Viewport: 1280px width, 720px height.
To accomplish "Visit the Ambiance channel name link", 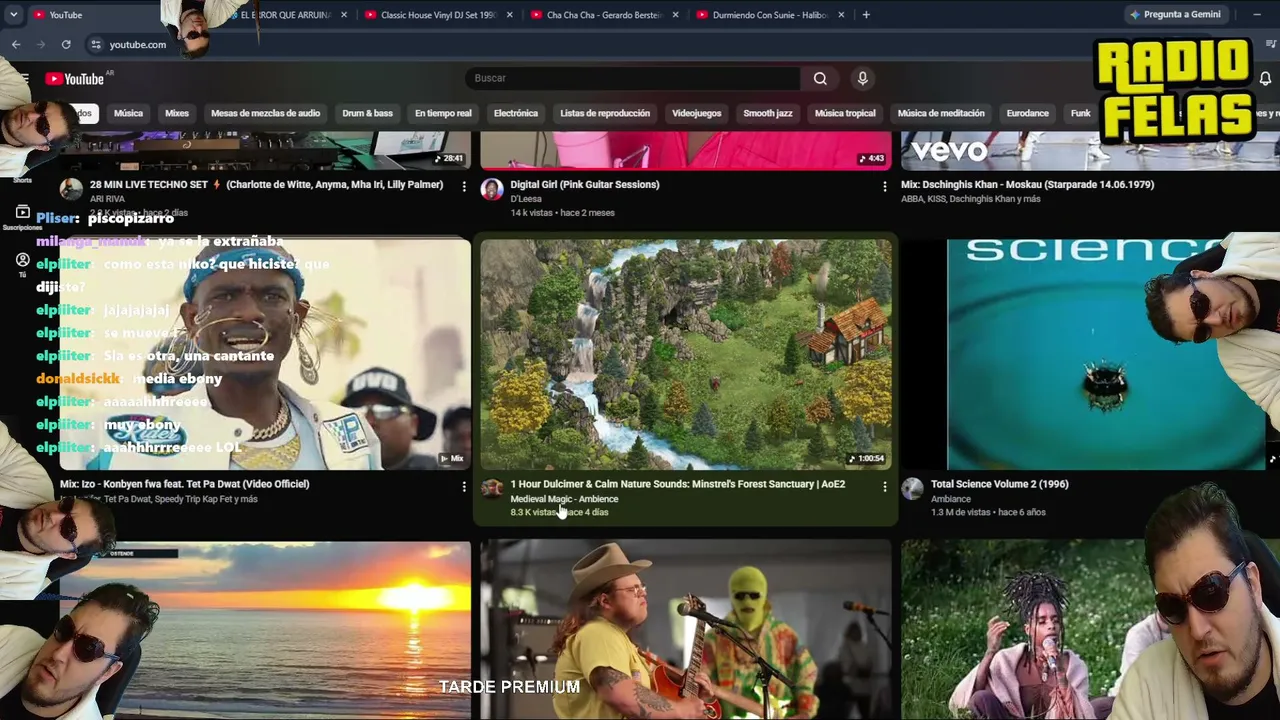I will [951, 499].
